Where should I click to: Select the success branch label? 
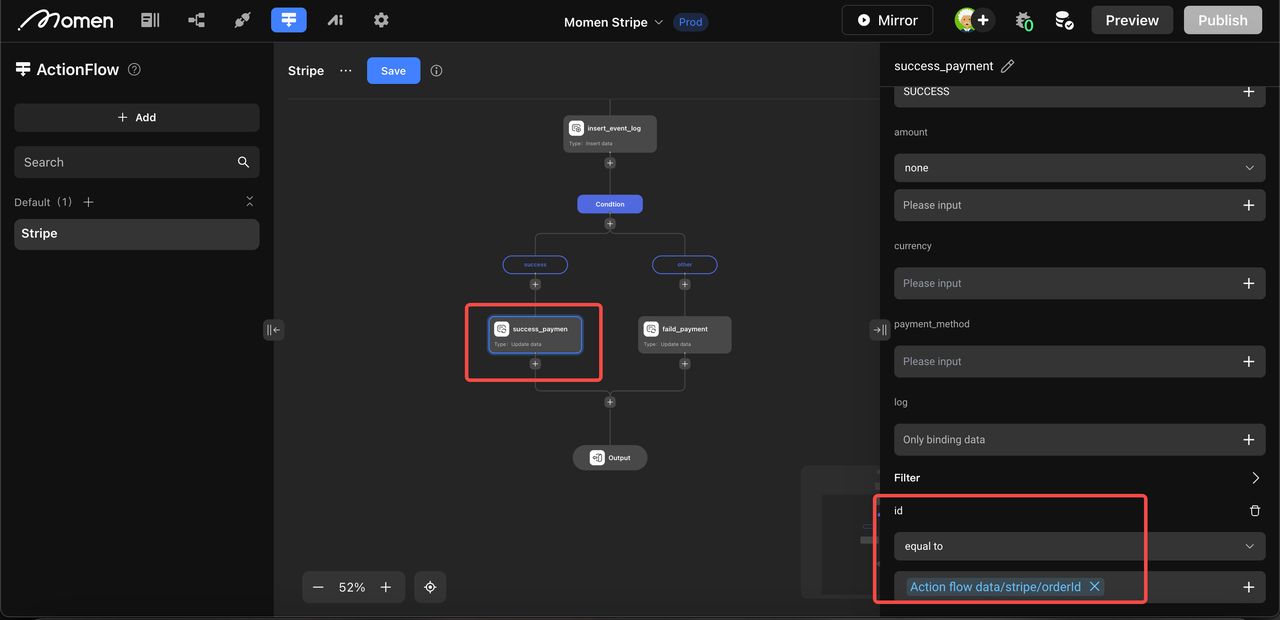click(535, 265)
